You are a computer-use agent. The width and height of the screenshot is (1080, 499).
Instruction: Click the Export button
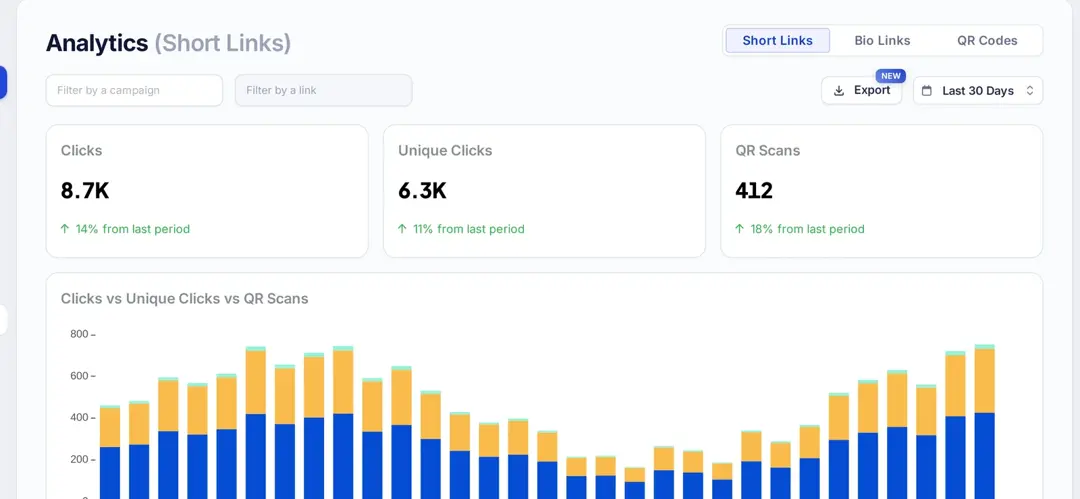pos(862,90)
